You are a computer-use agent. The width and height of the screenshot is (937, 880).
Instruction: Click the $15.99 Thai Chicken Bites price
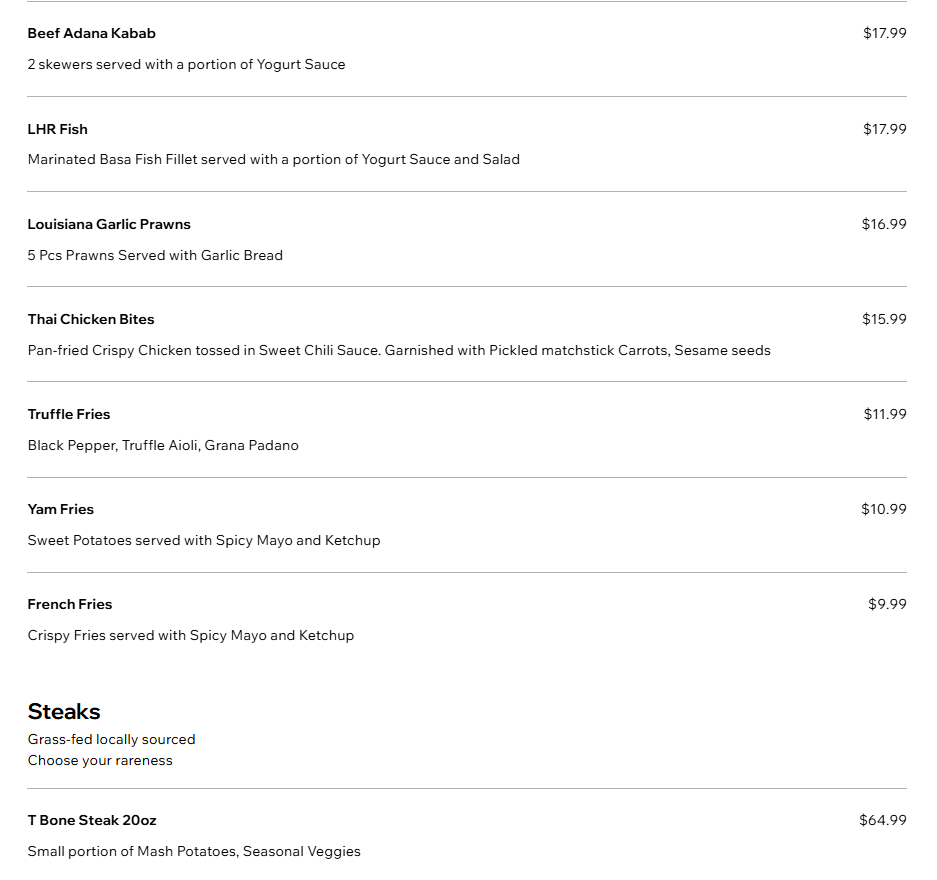pos(884,319)
